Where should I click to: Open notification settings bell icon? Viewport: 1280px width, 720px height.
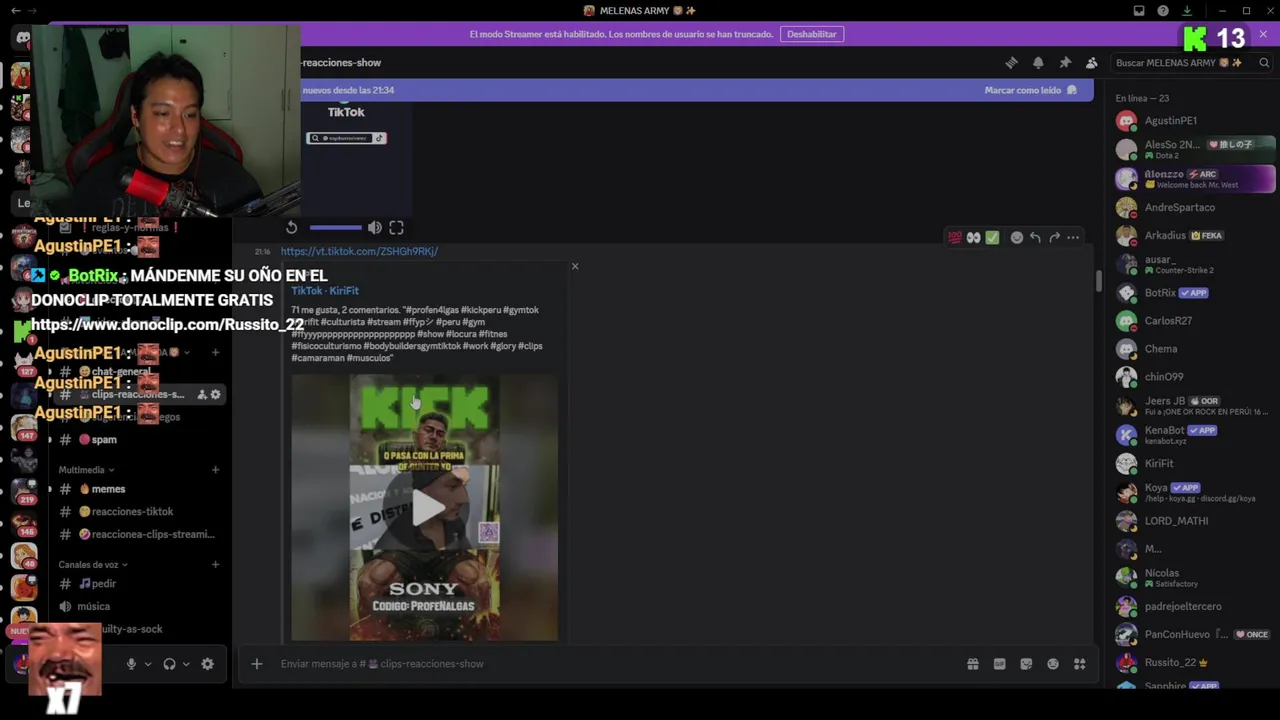click(x=1038, y=62)
